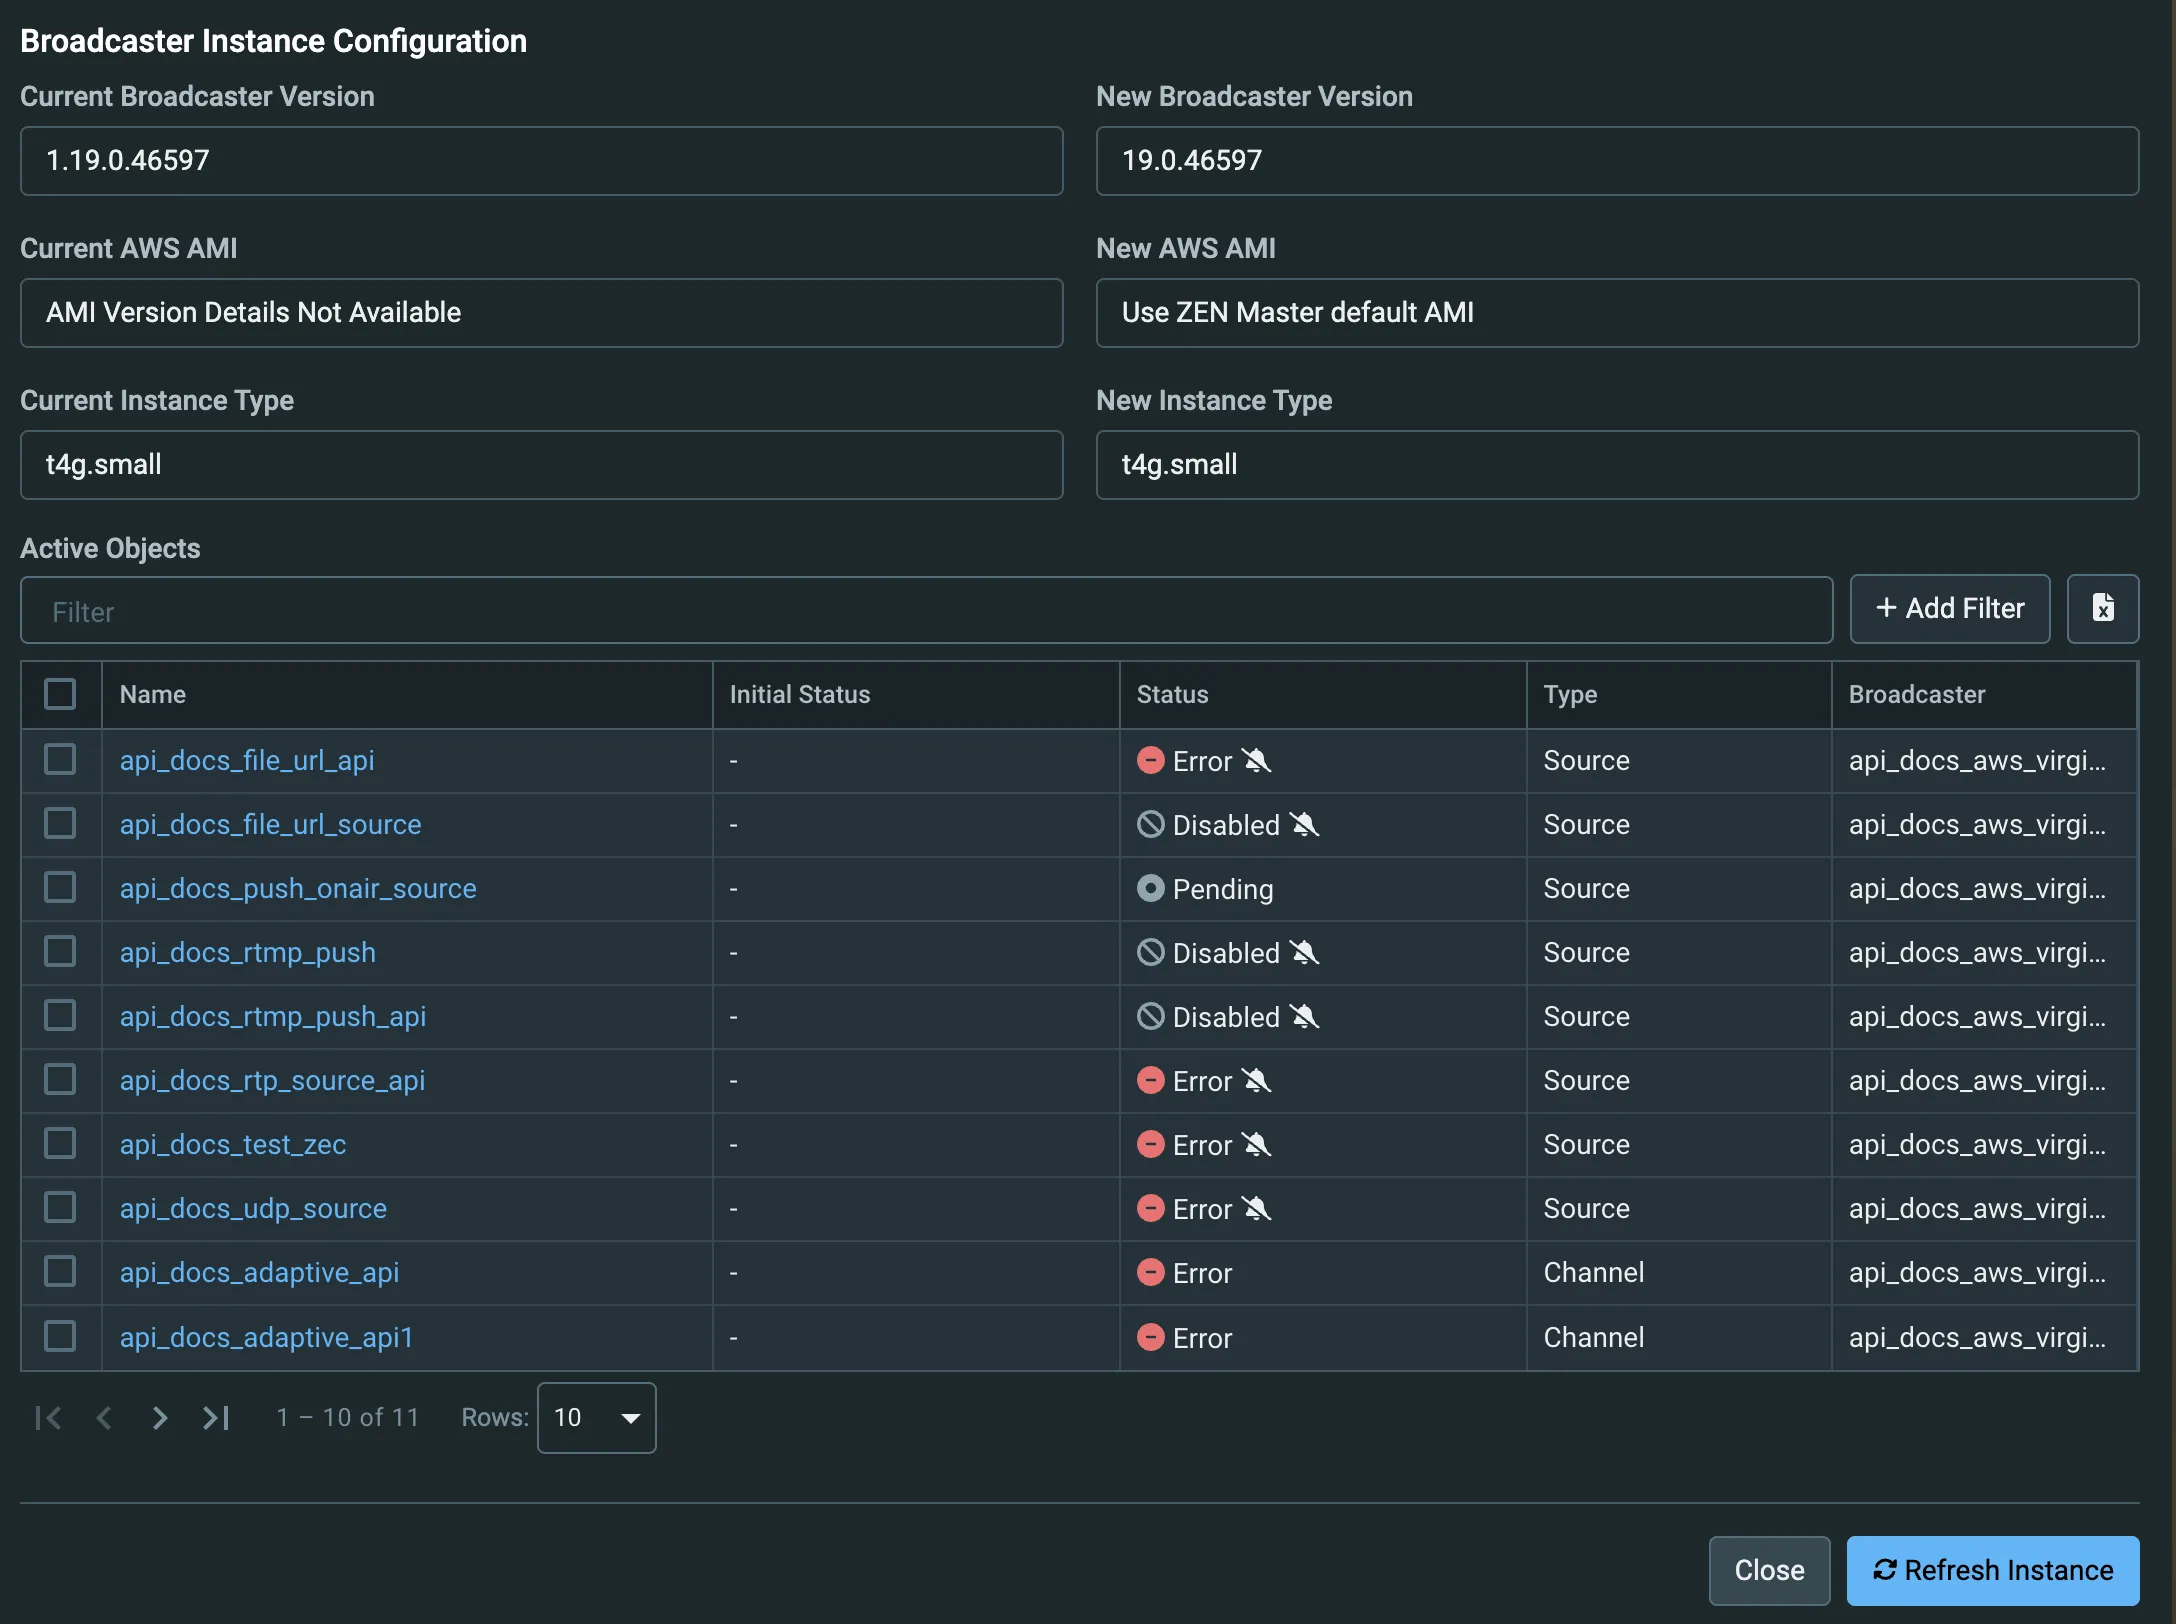Click the Refresh Instance button

point(1992,1571)
